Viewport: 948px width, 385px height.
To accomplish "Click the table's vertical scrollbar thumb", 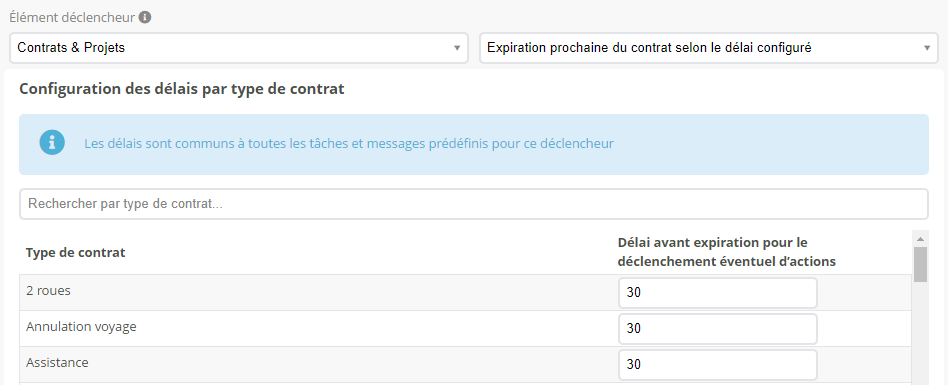I will (x=920, y=264).
